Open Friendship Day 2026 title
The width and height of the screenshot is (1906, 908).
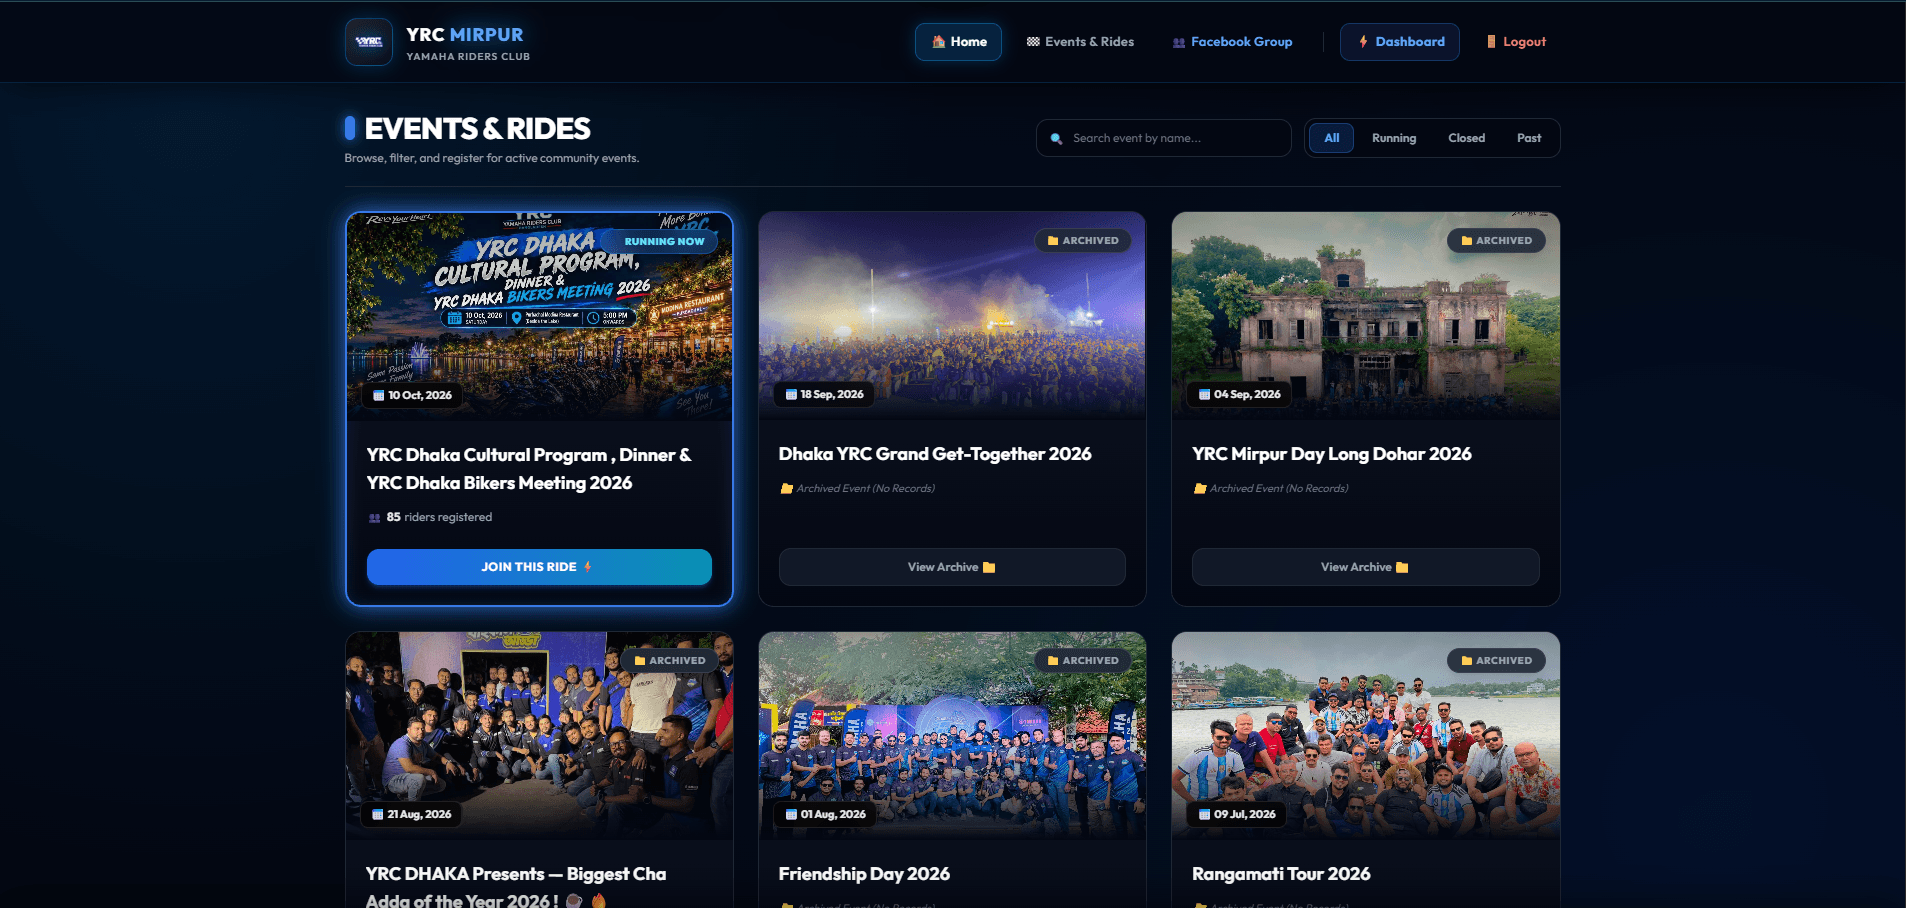(x=864, y=874)
